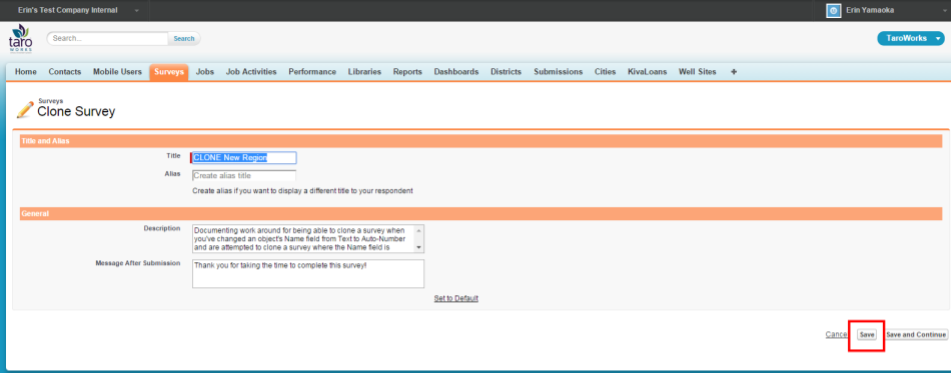The height and width of the screenshot is (373, 951).
Task: Switch to the Cities tab
Action: click(x=605, y=72)
